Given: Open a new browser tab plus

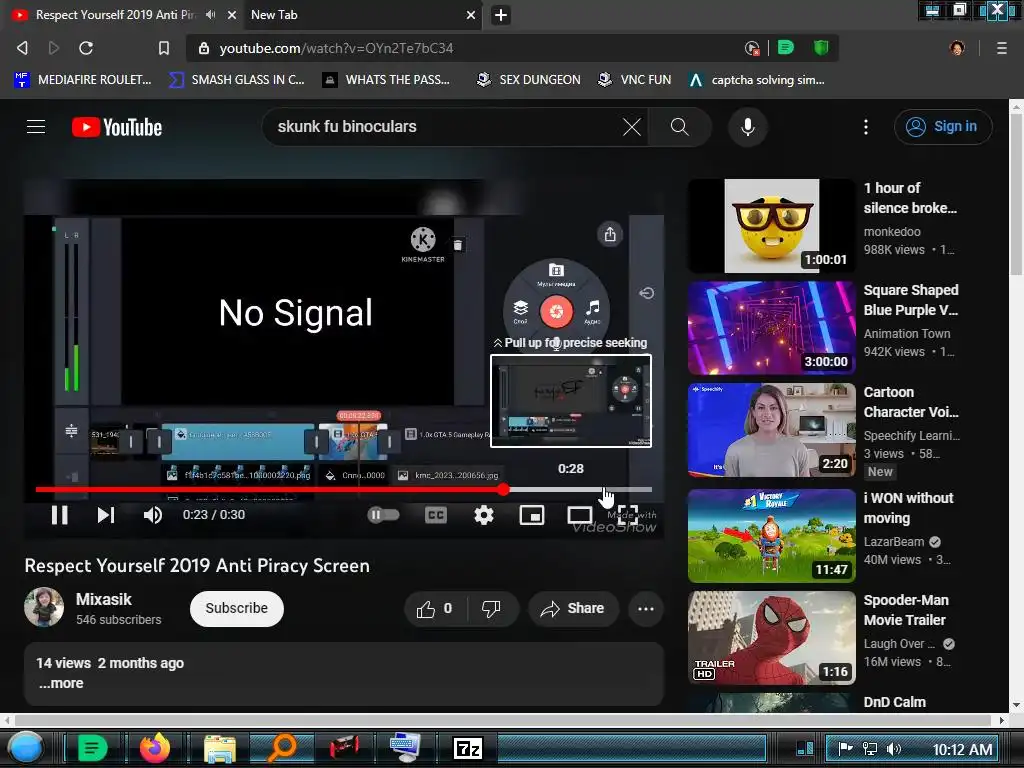Looking at the screenshot, I should pos(501,14).
